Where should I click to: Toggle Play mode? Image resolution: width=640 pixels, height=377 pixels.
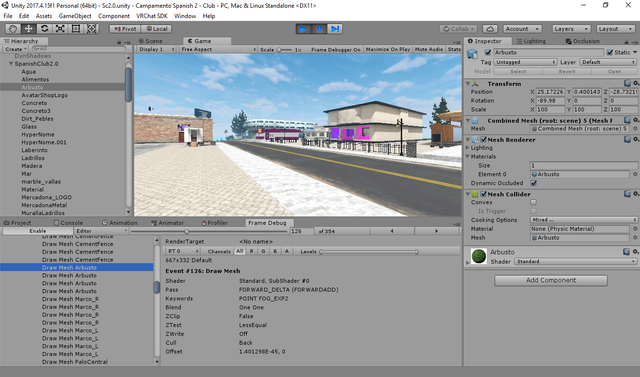pyautogui.click(x=303, y=29)
